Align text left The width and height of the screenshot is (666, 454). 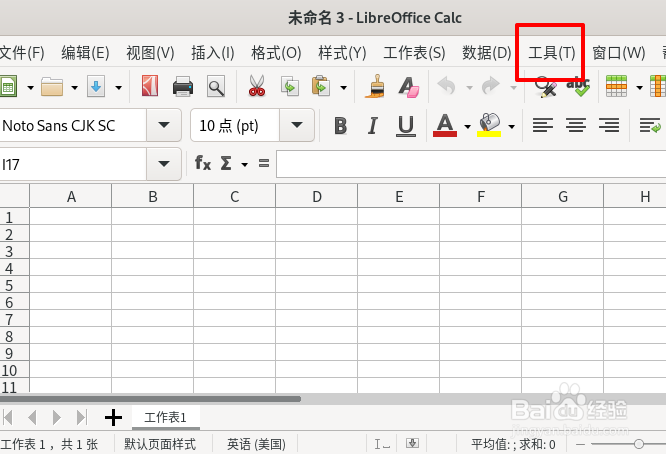543,126
